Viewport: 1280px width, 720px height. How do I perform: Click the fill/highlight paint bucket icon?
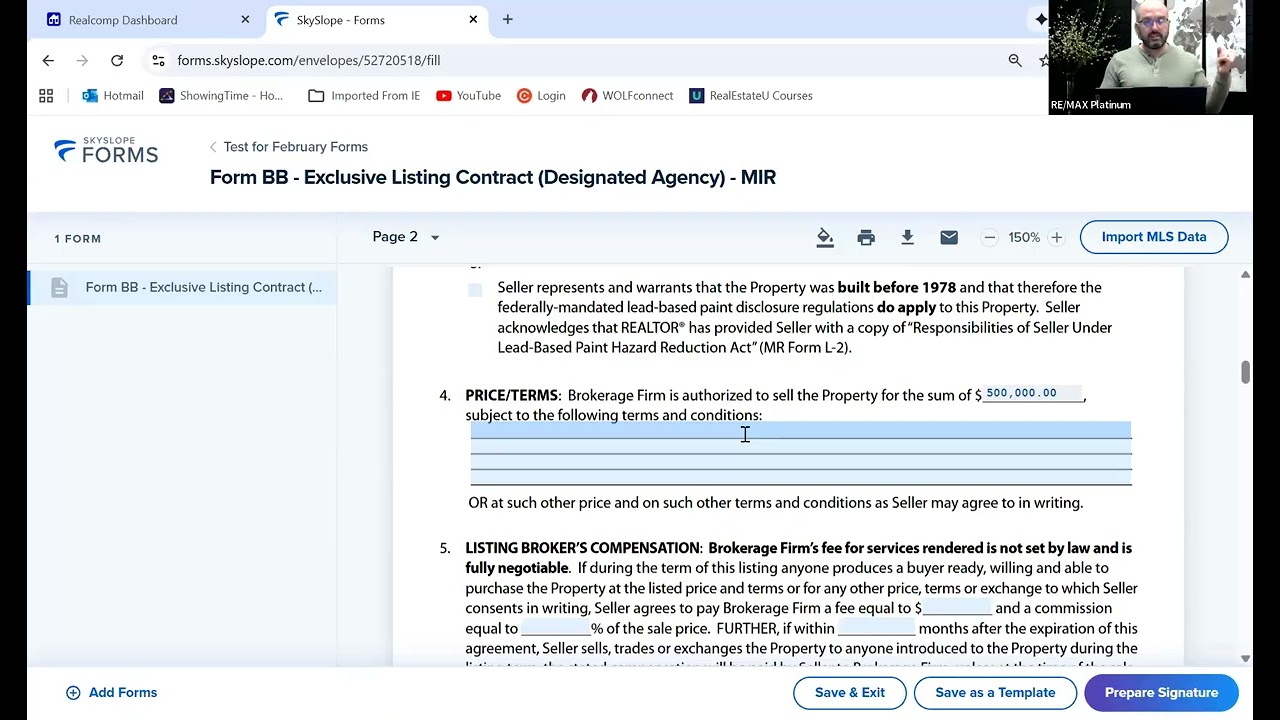[x=825, y=237]
